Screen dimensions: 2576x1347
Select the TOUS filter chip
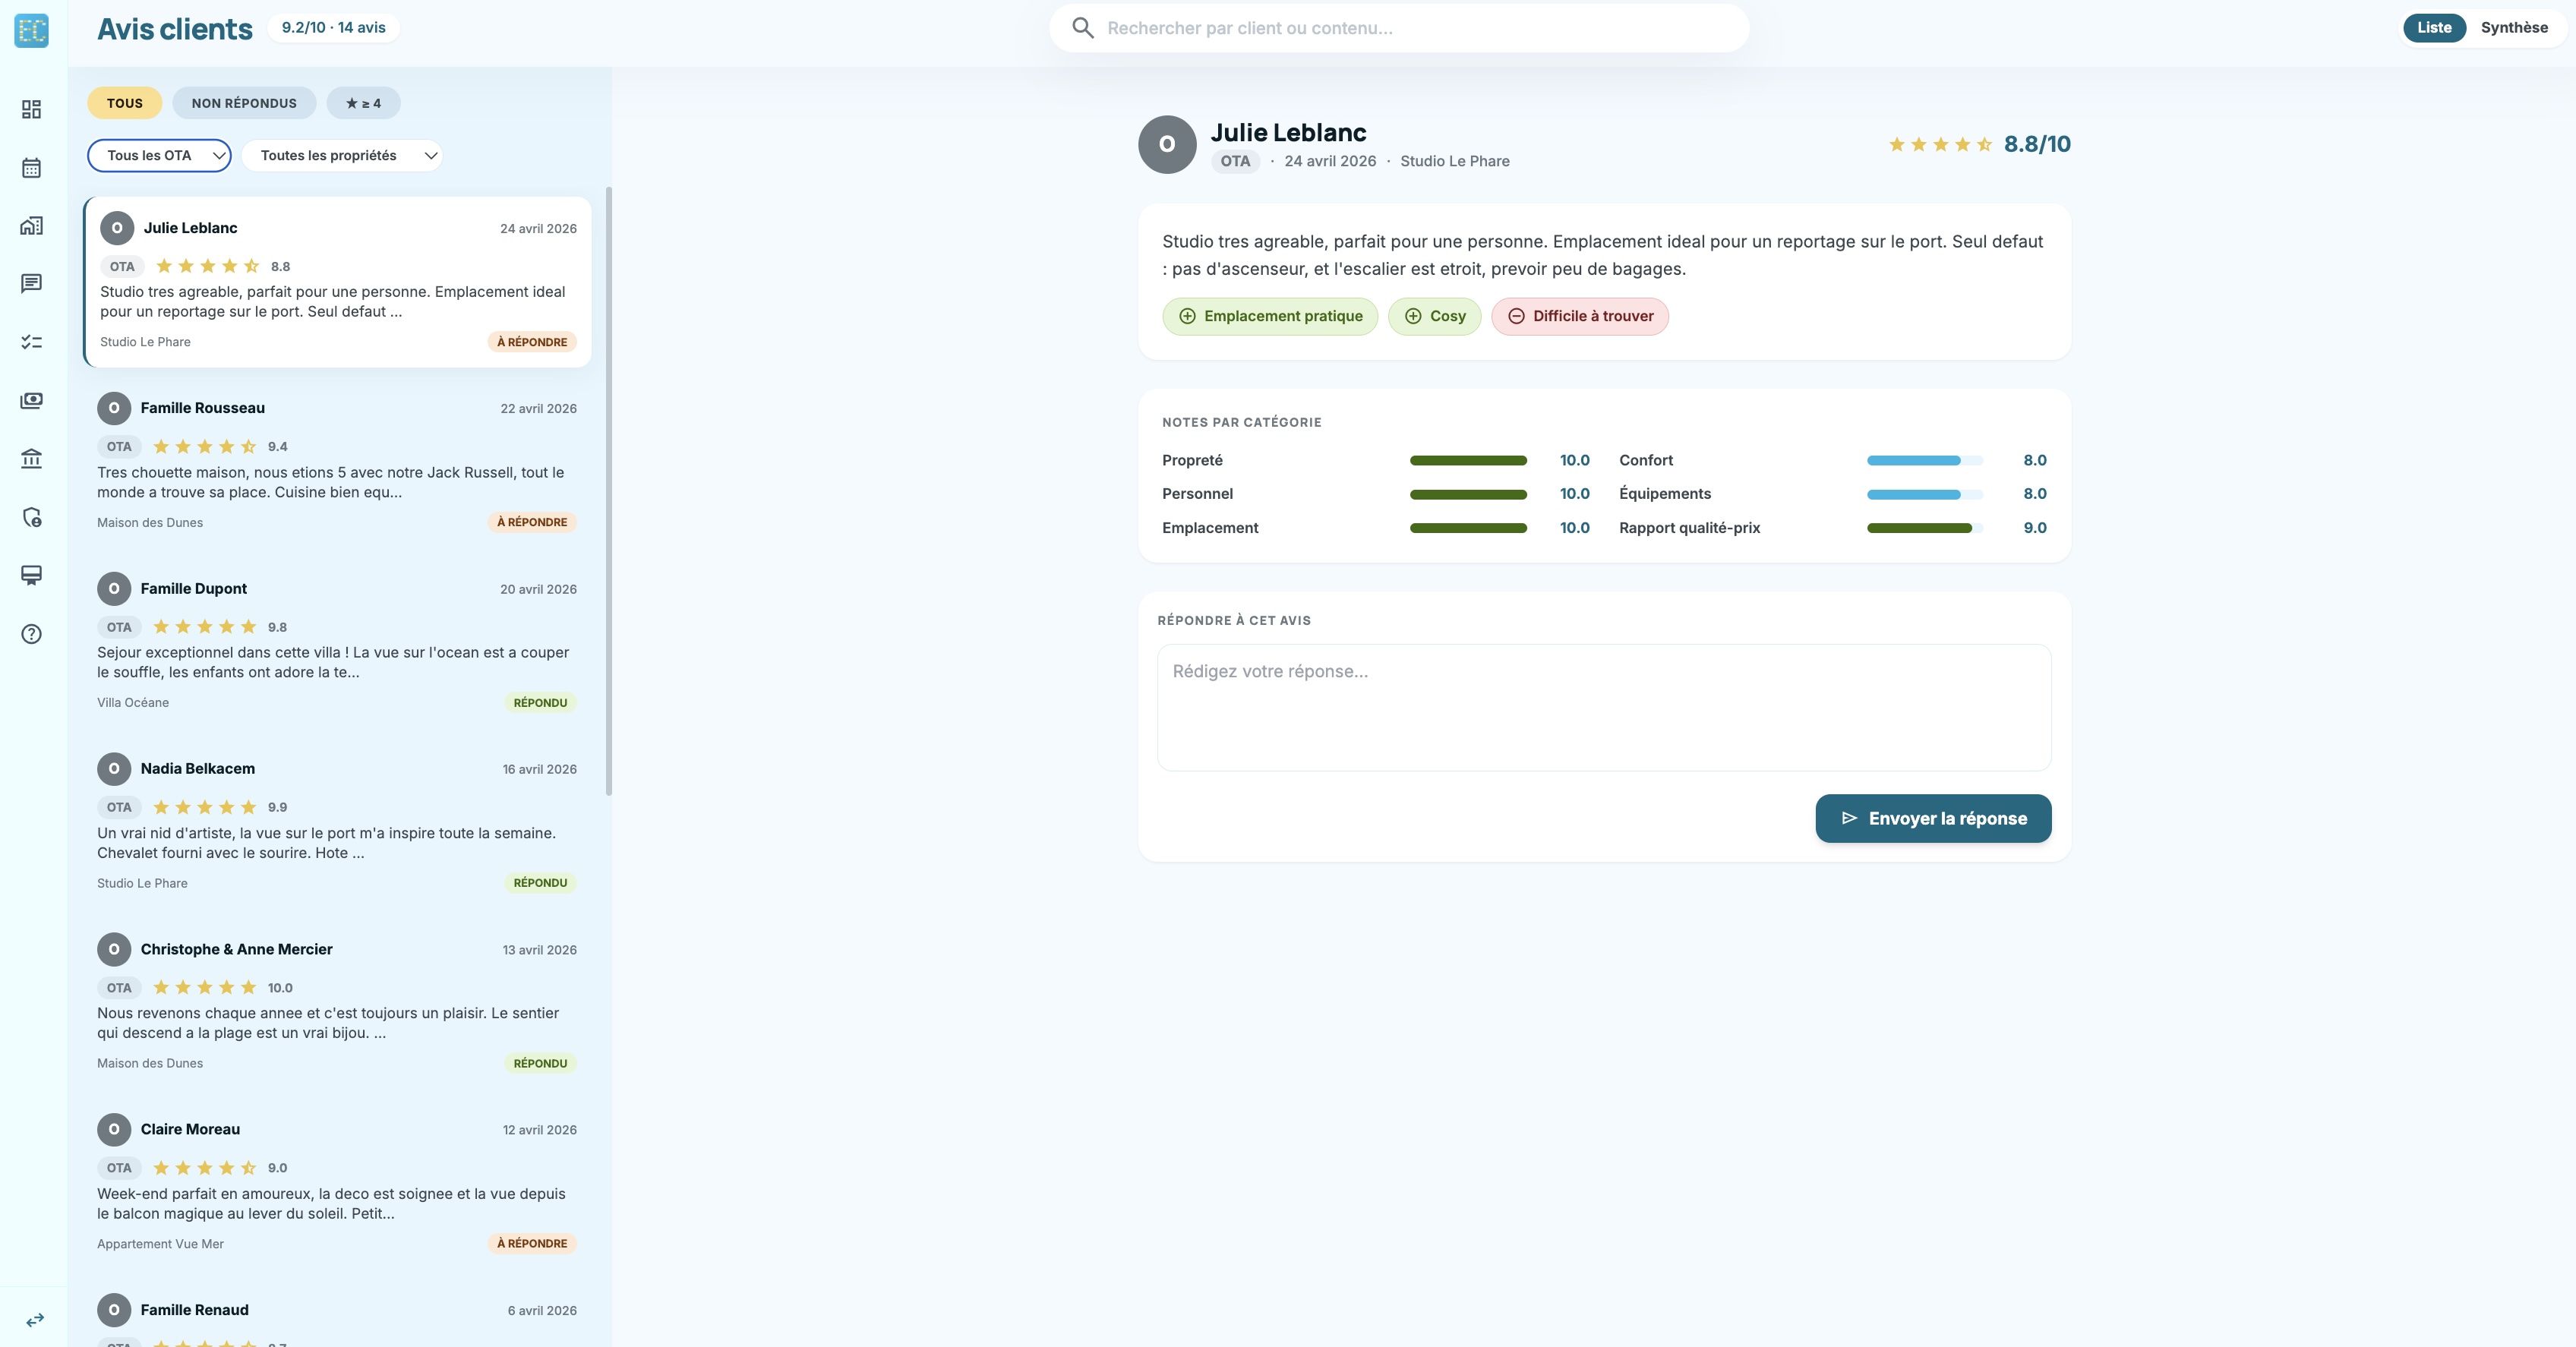tap(125, 103)
